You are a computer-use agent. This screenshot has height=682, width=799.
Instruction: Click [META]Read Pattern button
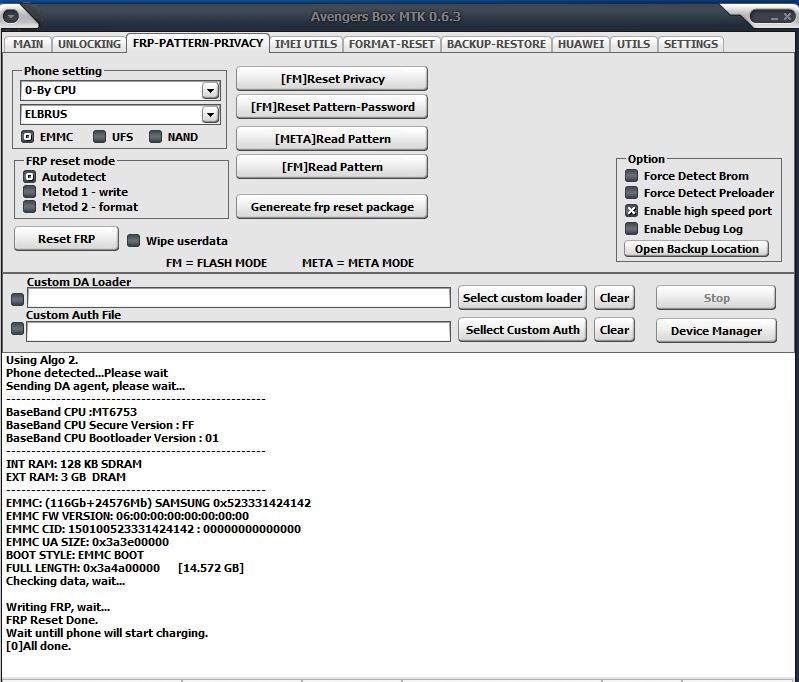pos(332,139)
